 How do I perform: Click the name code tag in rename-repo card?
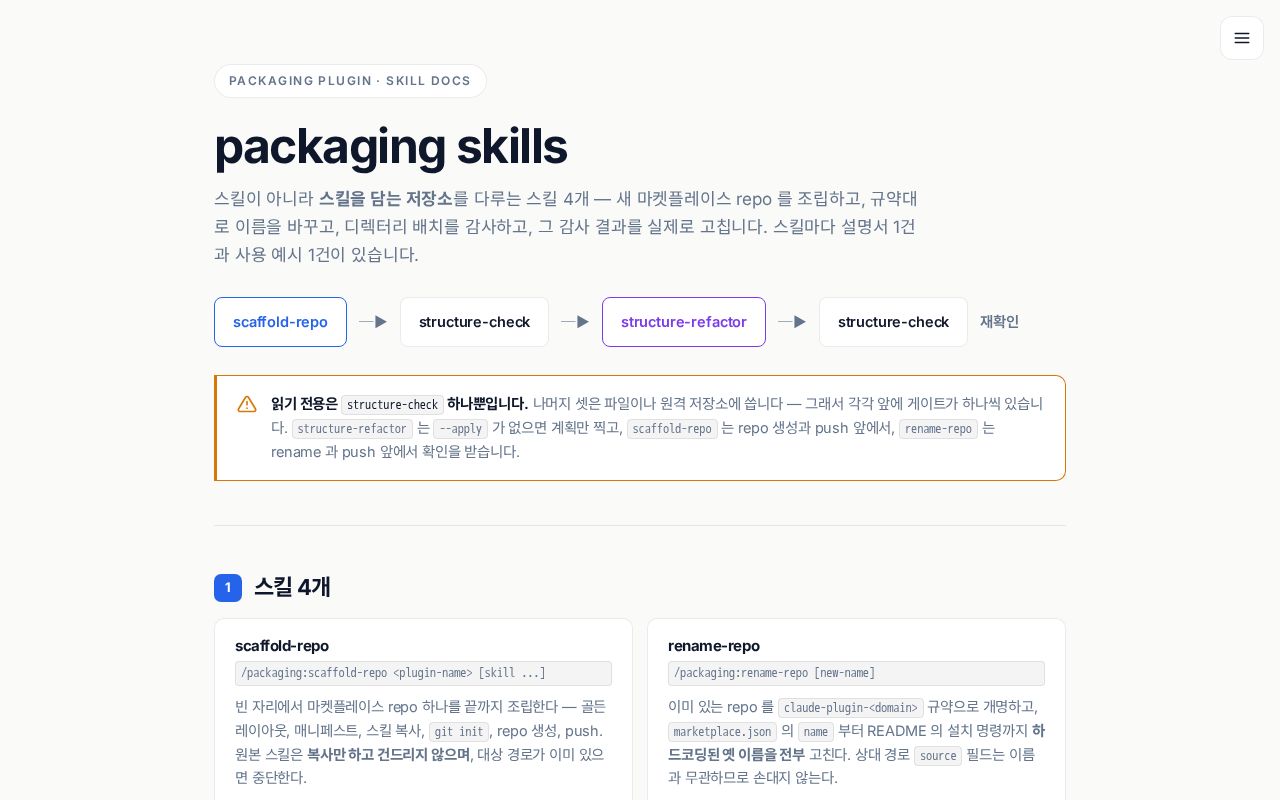[x=816, y=732]
